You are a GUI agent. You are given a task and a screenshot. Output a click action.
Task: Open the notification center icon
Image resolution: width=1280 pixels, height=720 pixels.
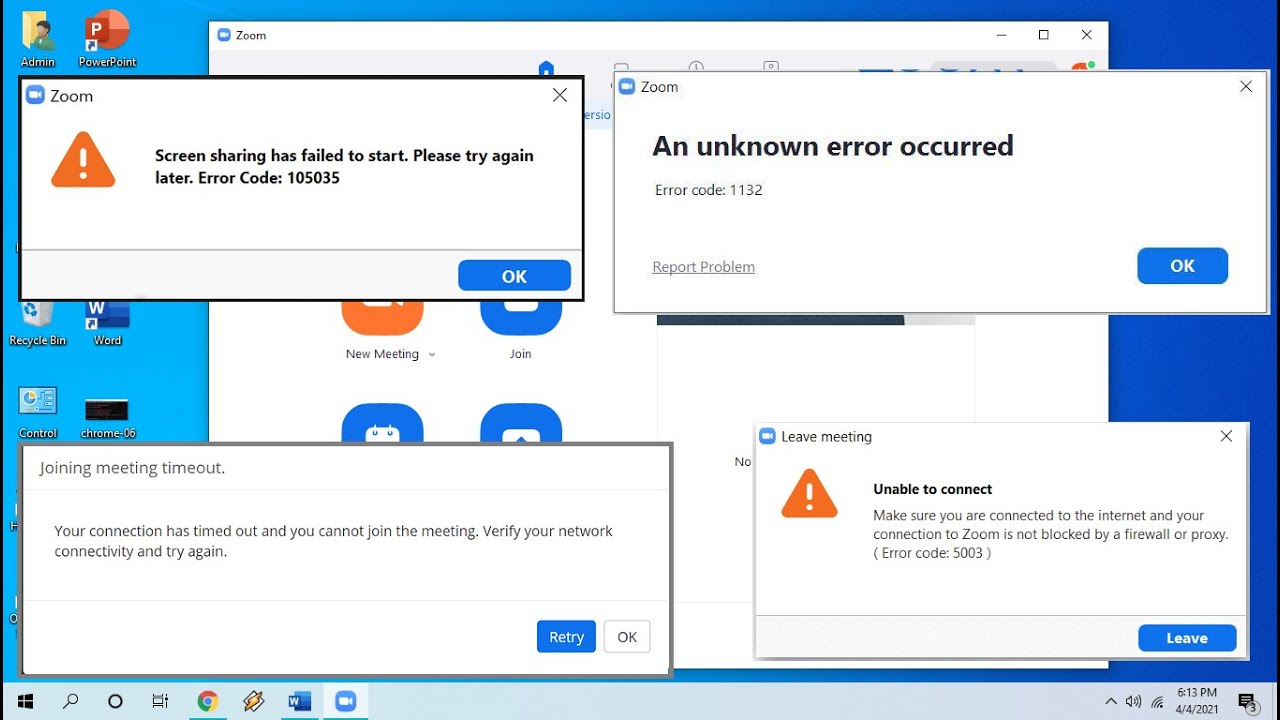(1248, 702)
